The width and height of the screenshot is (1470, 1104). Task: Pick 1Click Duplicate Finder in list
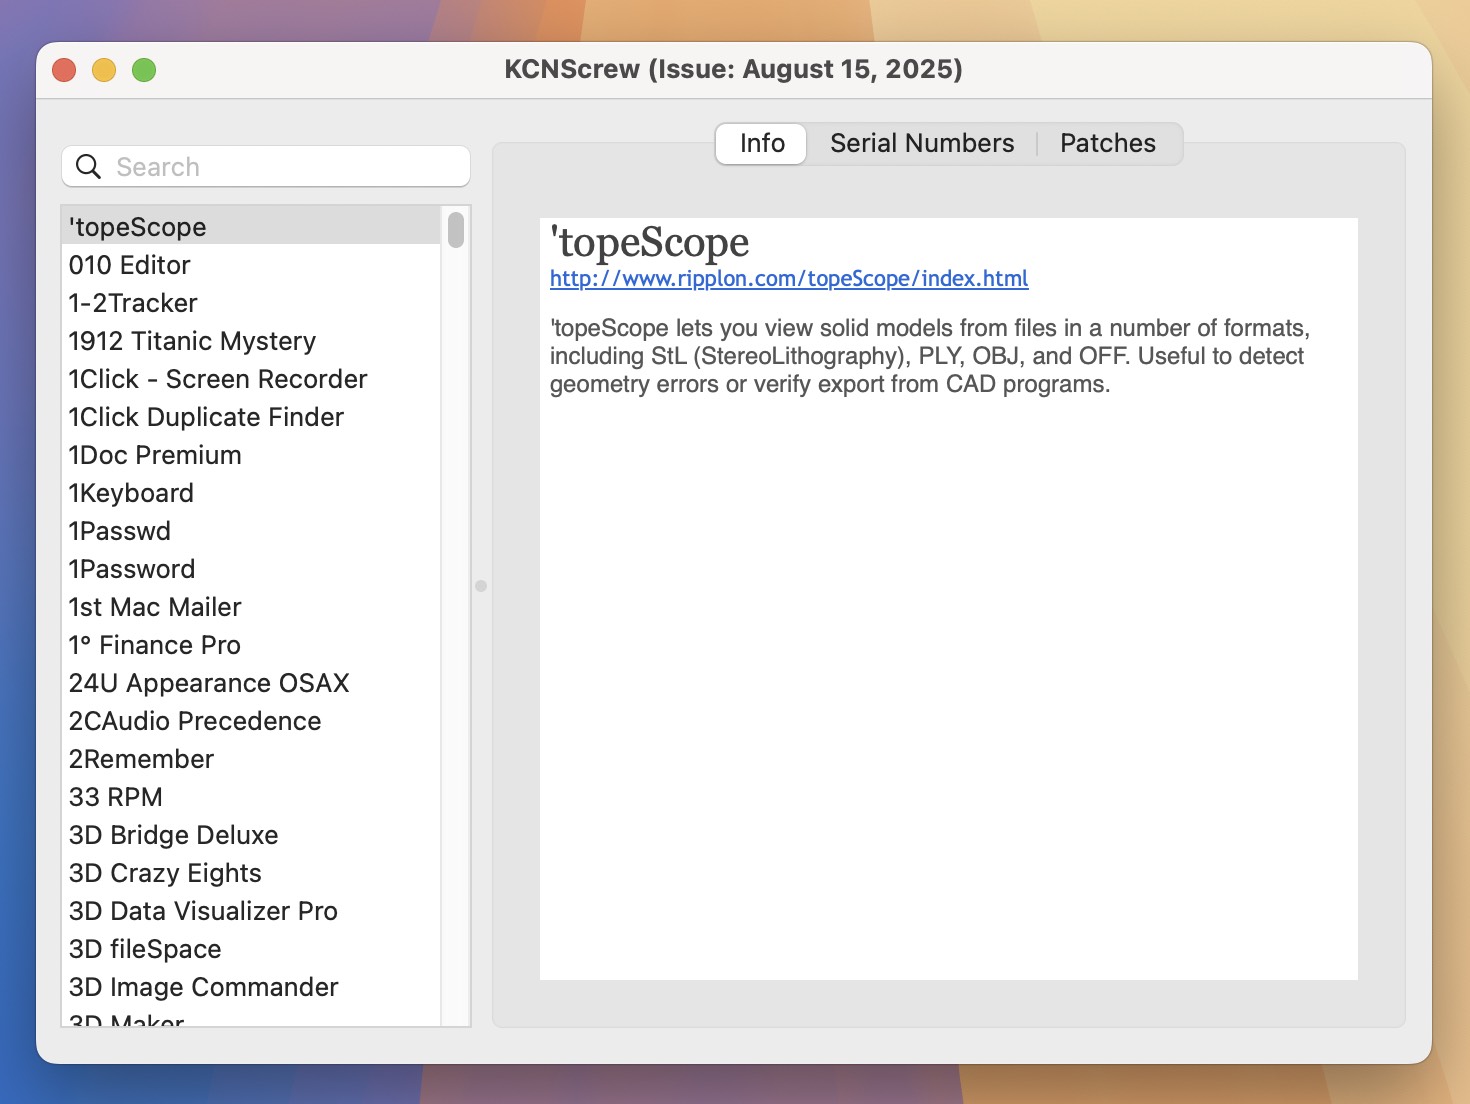[x=206, y=417]
